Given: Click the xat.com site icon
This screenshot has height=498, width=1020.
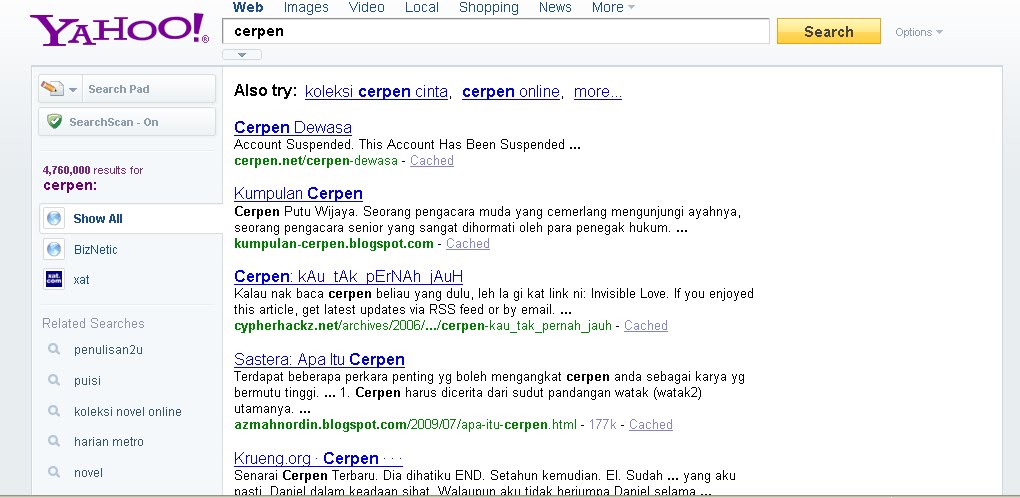Looking at the screenshot, I should click(54, 280).
